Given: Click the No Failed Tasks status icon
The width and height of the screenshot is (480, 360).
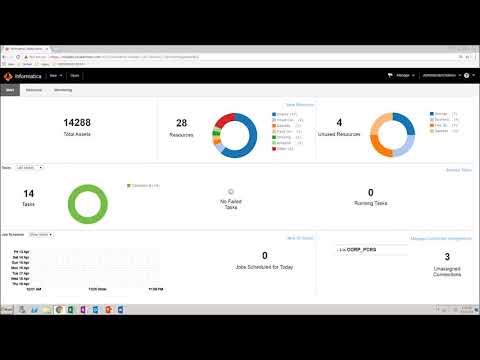Looking at the screenshot, I should click(231, 192).
